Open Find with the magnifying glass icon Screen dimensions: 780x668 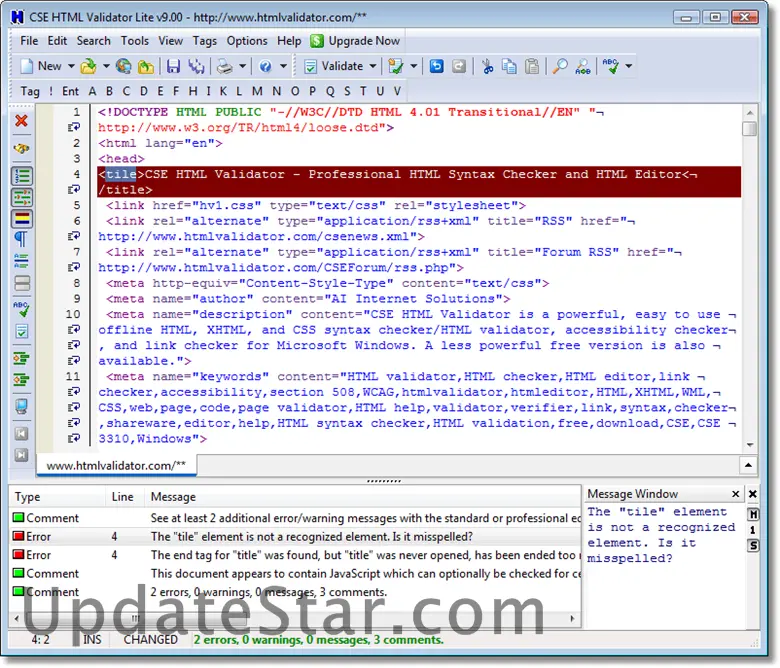coord(560,66)
